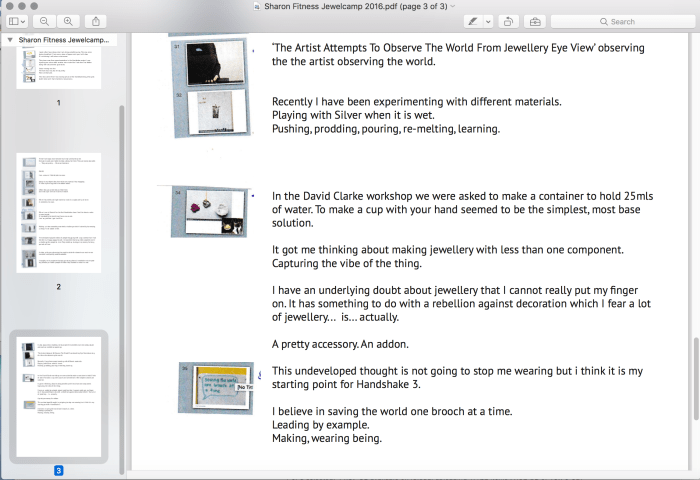Image resolution: width=700 pixels, height=480 pixels.
Task: Click the cup workshop photo in document
Action: coord(208,212)
